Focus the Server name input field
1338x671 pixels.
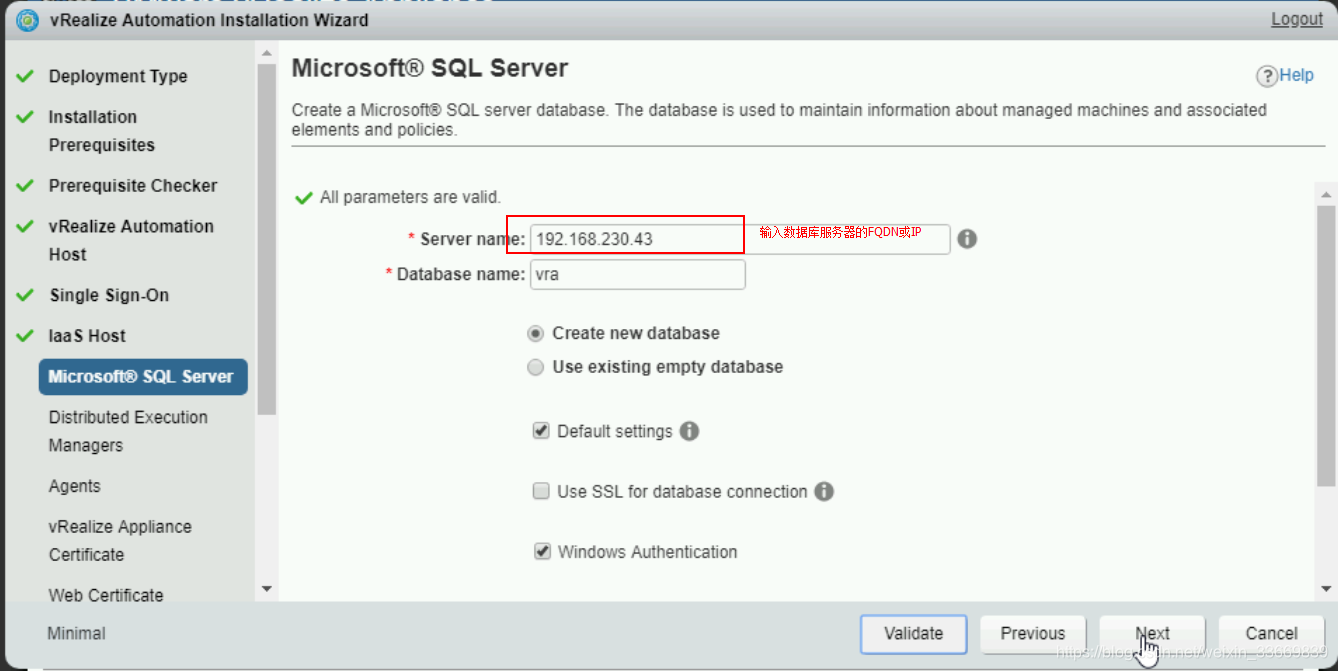[740, 239]
